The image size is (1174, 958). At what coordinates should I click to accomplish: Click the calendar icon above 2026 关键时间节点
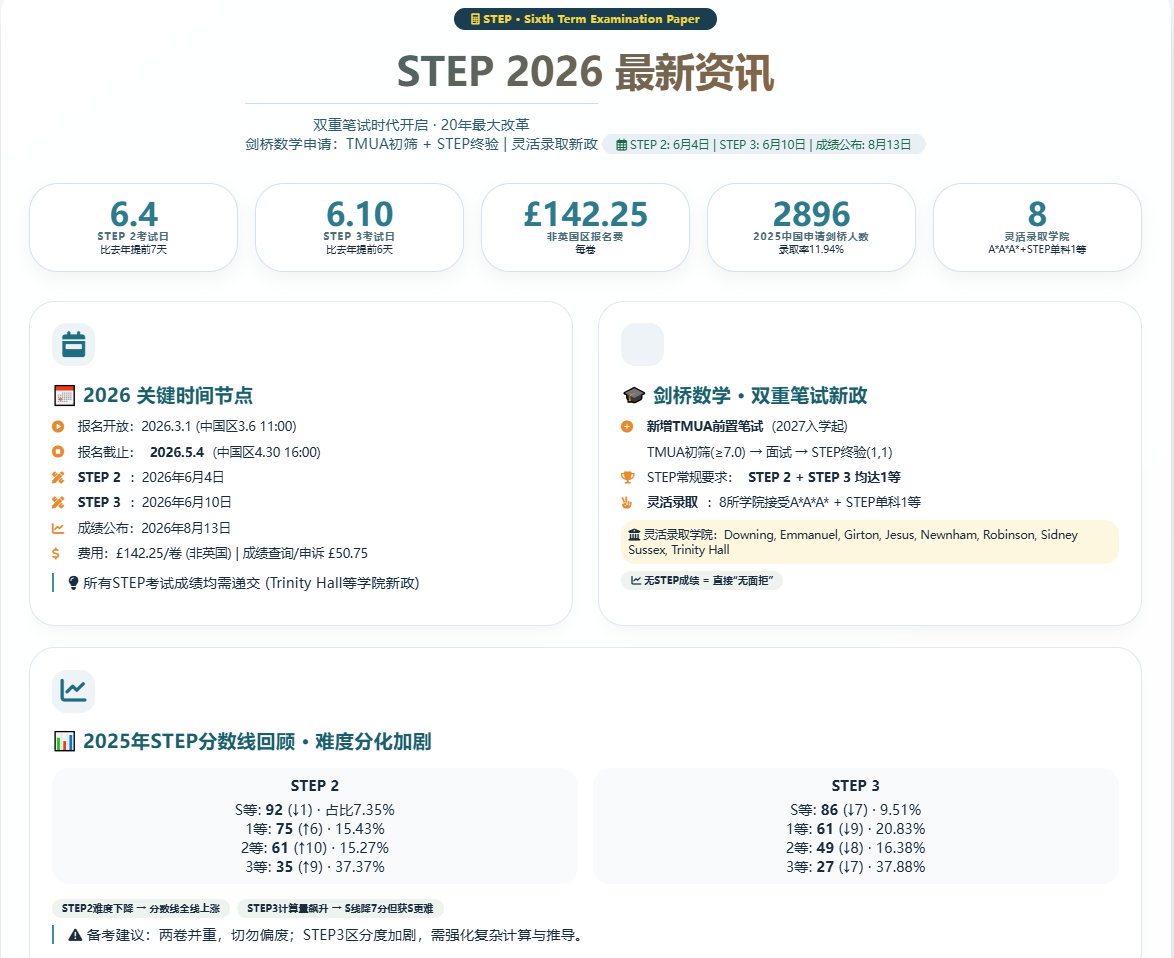click(73, 344)
